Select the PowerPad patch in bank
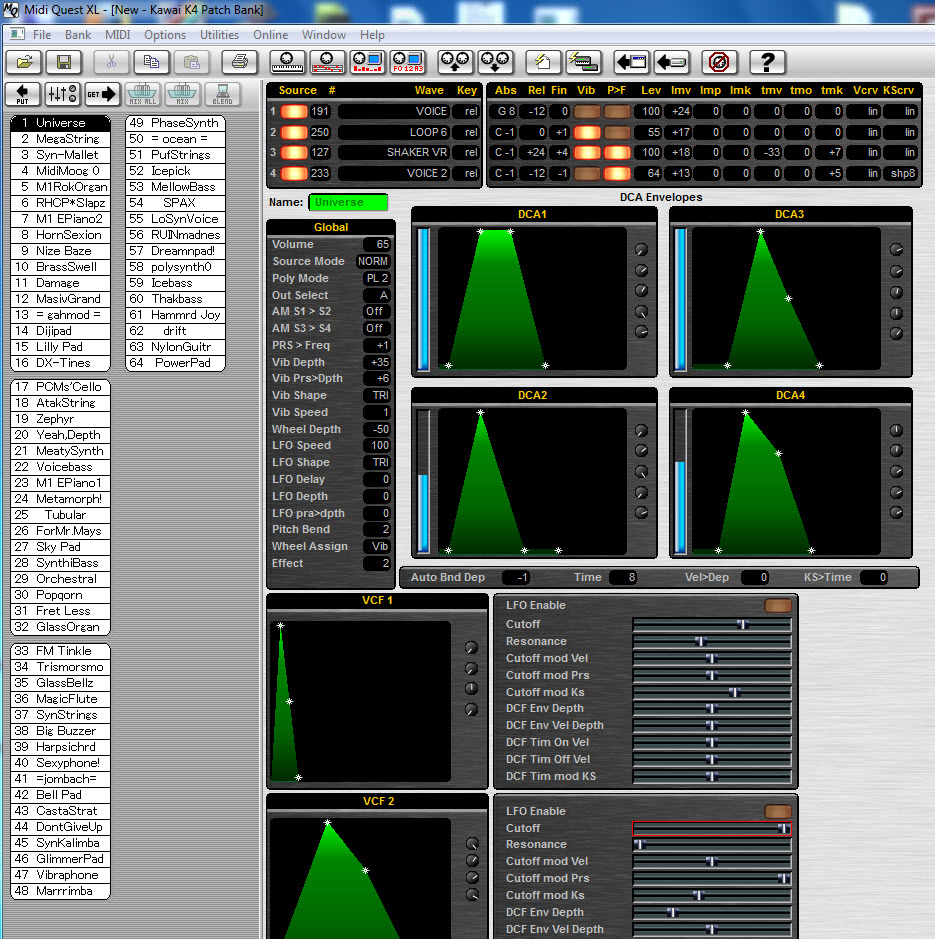This screenshot has height=939, width=935. (174, 363)
